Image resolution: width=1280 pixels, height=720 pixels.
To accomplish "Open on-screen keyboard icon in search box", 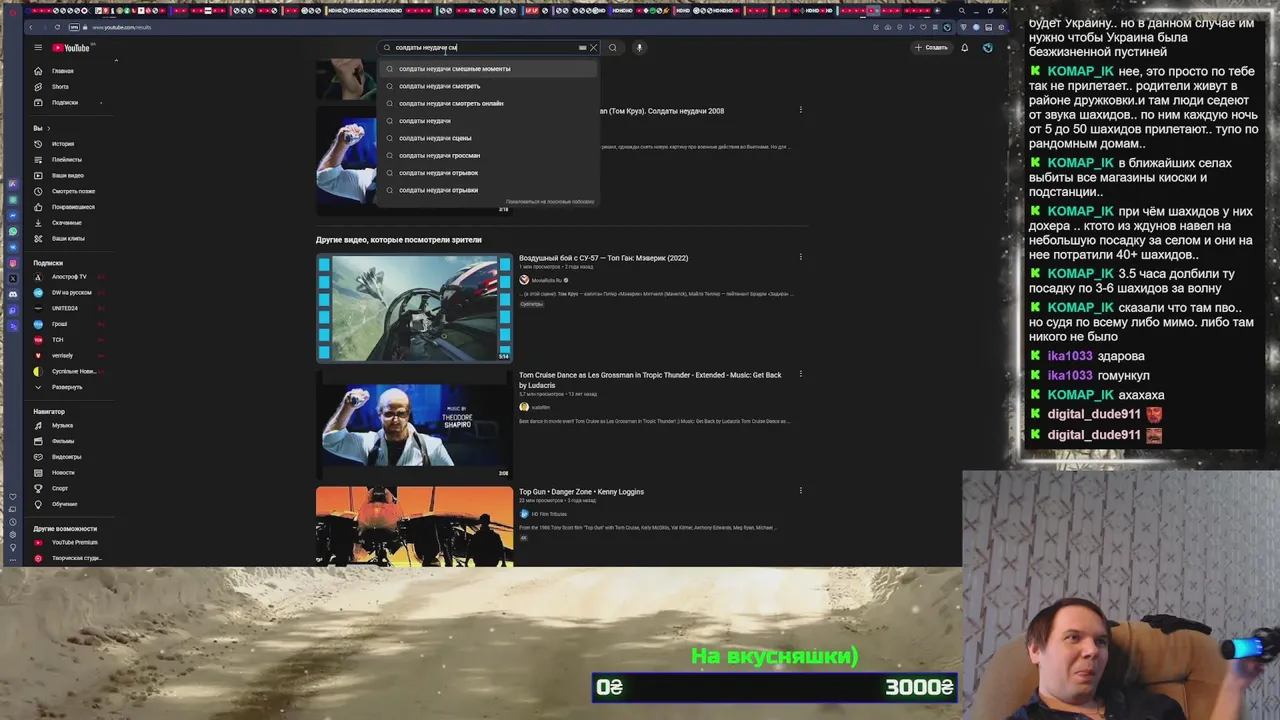I will [582, 47].
